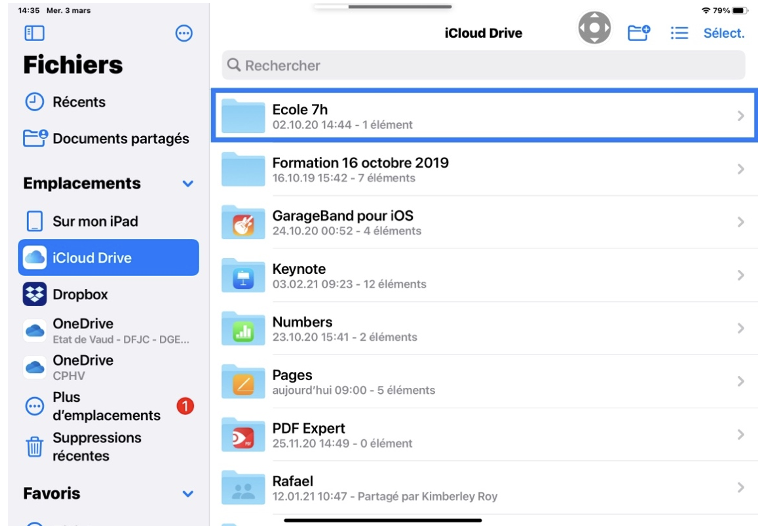Viewport: 768px width, 526px height.
Task: Open the Keynote folder icon
Action: pos(243,275)
